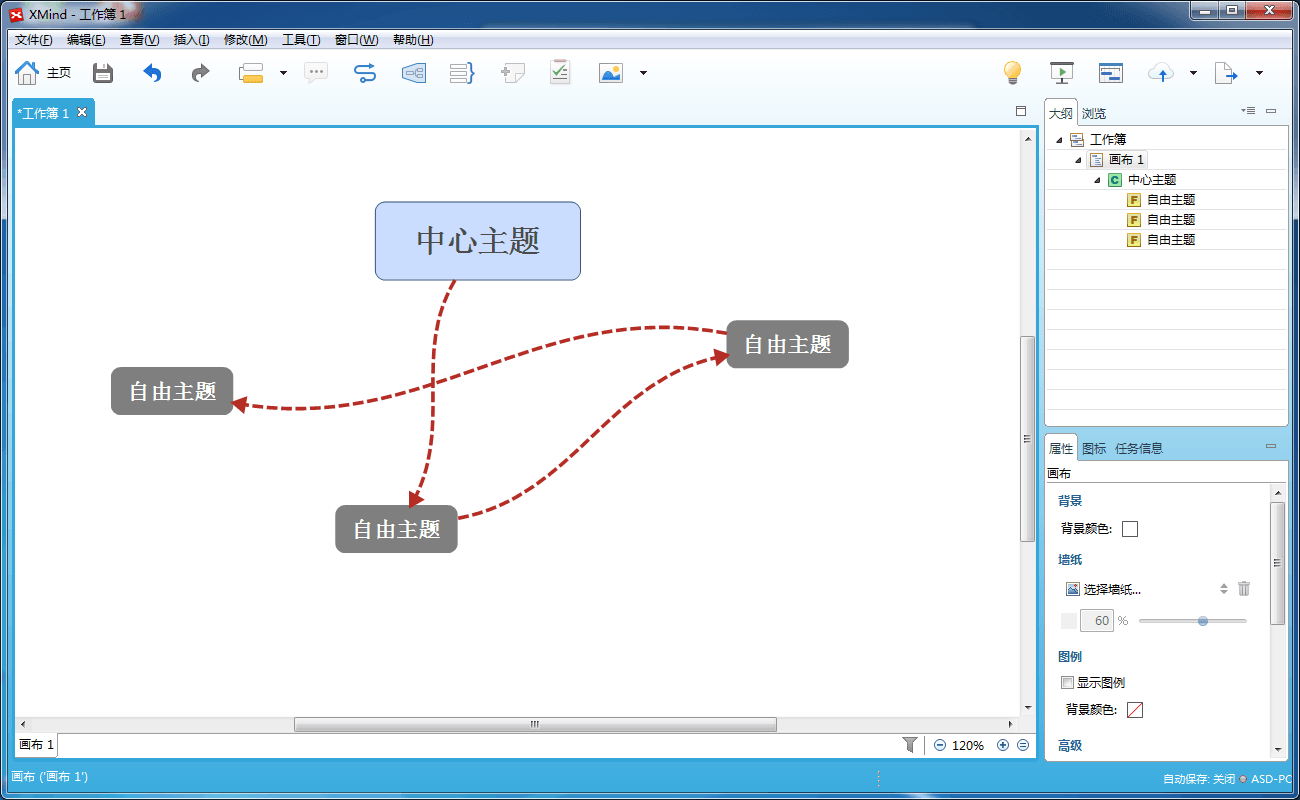This screenshot has height=800, width=1300.
Task: Upload to cloud with the share icon
Action: click(1161, 73)
